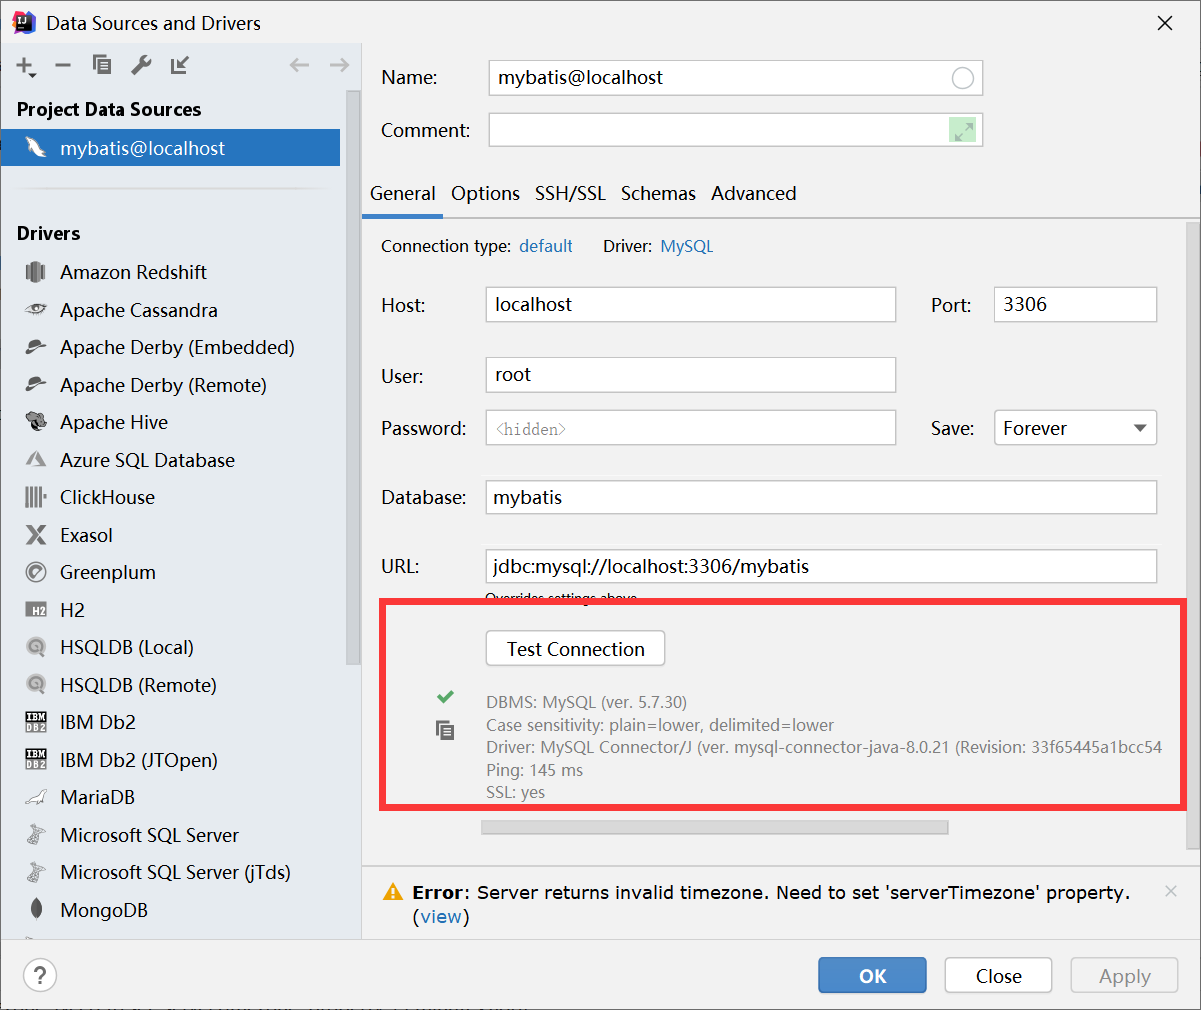Close the Data Sources and Drivers dialog
The height and width of the screenshot is (1010, 1201).
tap(1165, 23)
